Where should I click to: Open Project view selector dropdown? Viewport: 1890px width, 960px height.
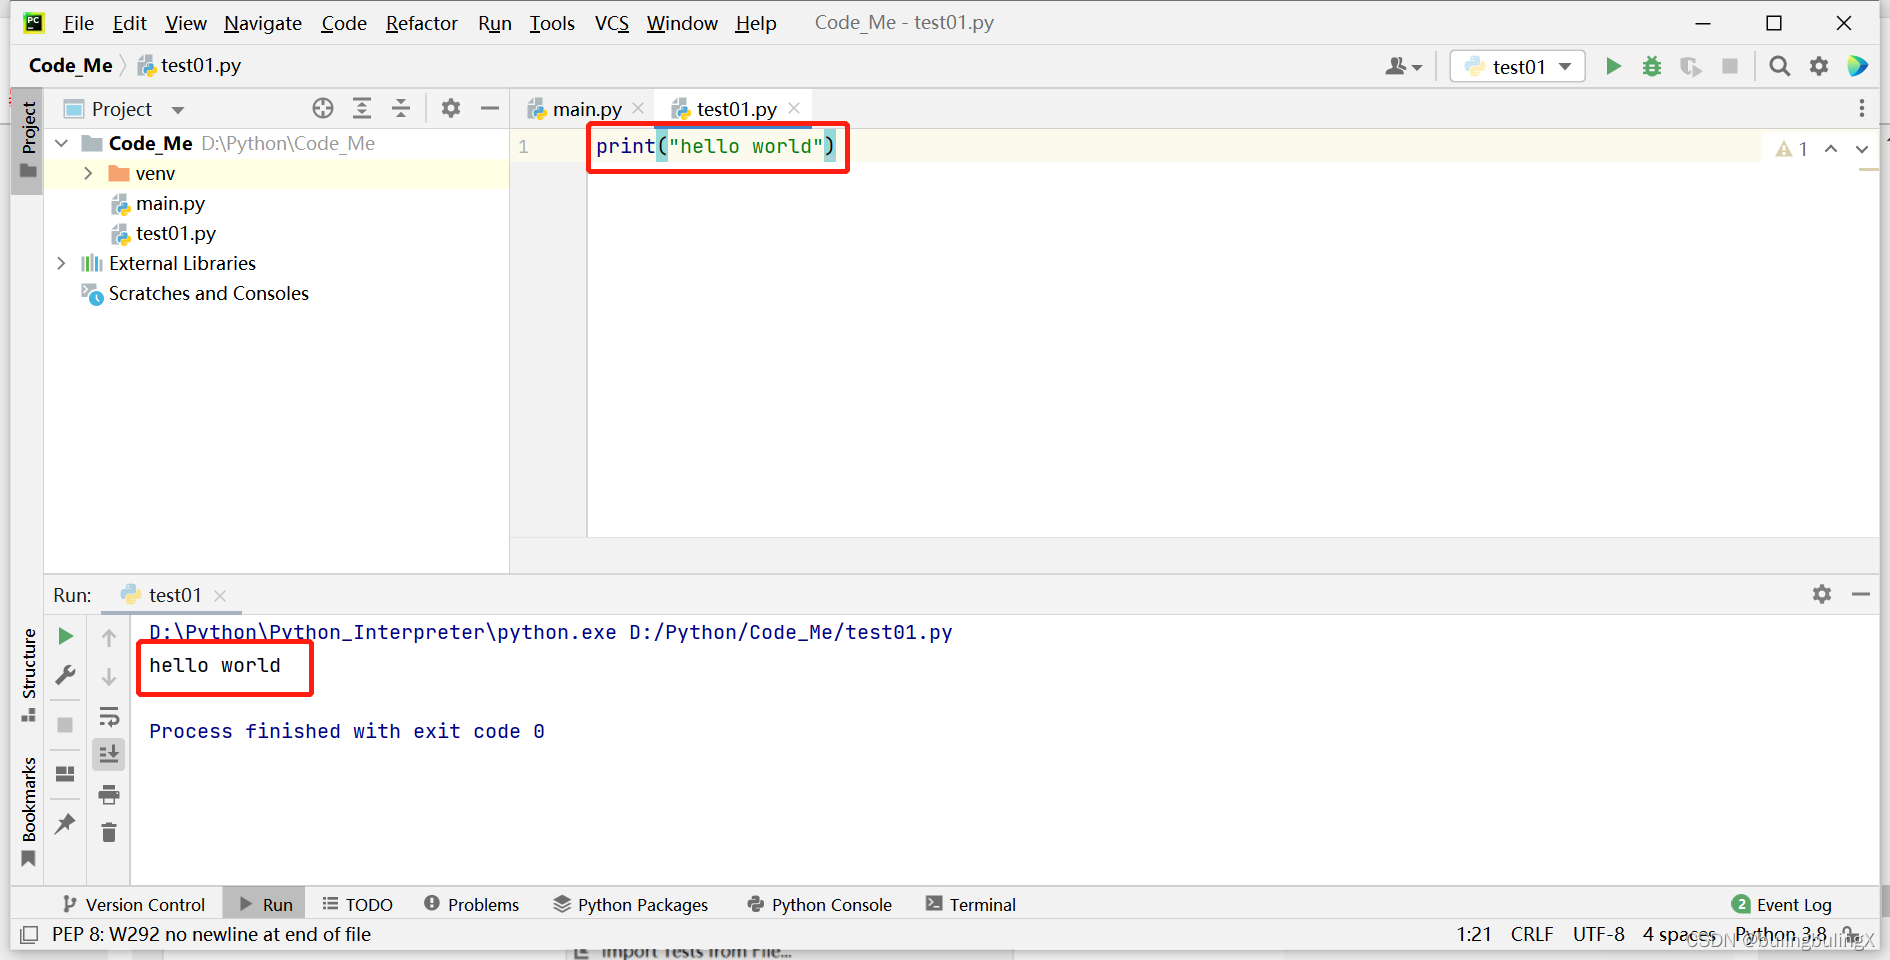click(x=124, y=109)
